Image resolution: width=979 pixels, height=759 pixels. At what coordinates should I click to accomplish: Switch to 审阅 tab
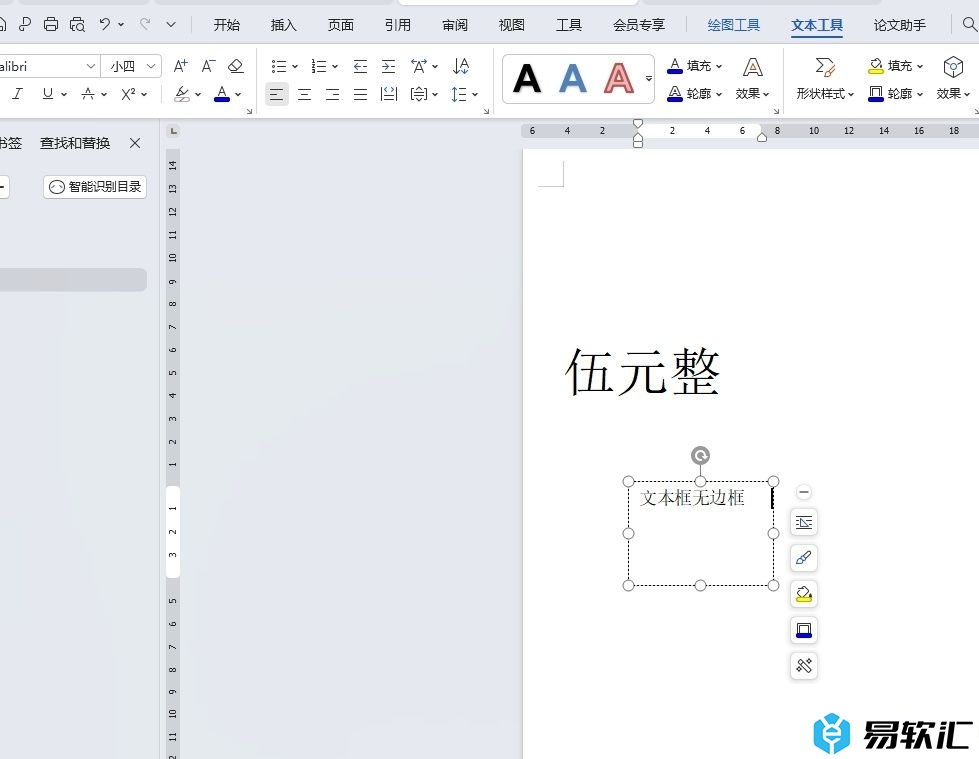tap(455, 25)
